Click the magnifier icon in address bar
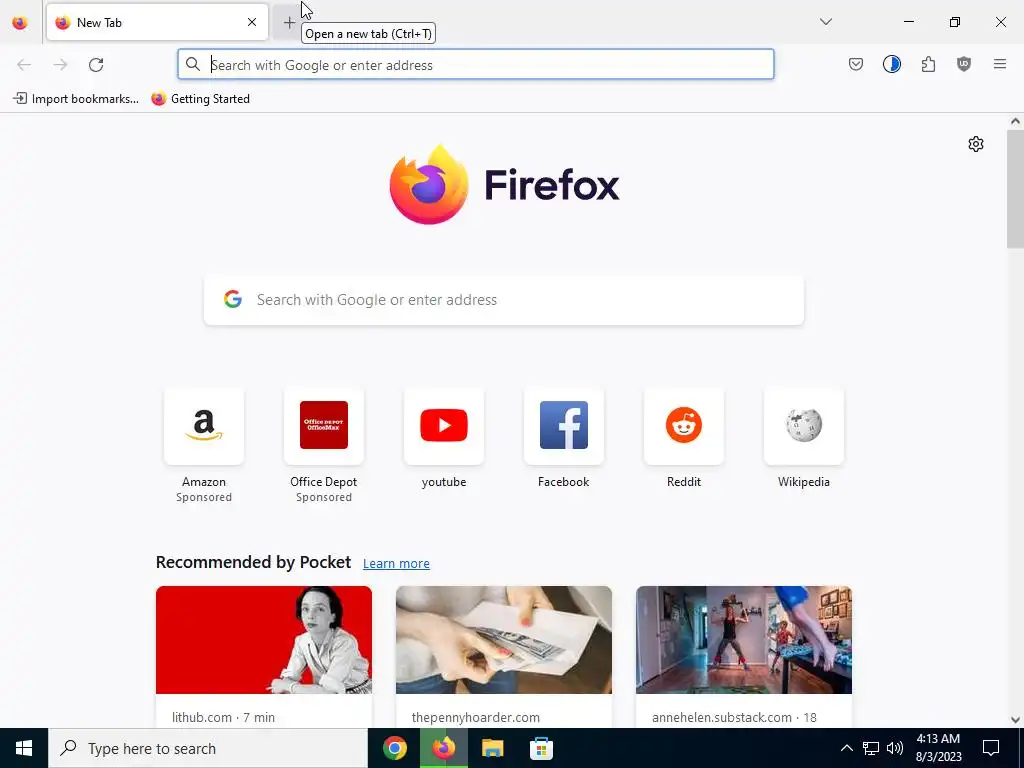 click(193, 64)
